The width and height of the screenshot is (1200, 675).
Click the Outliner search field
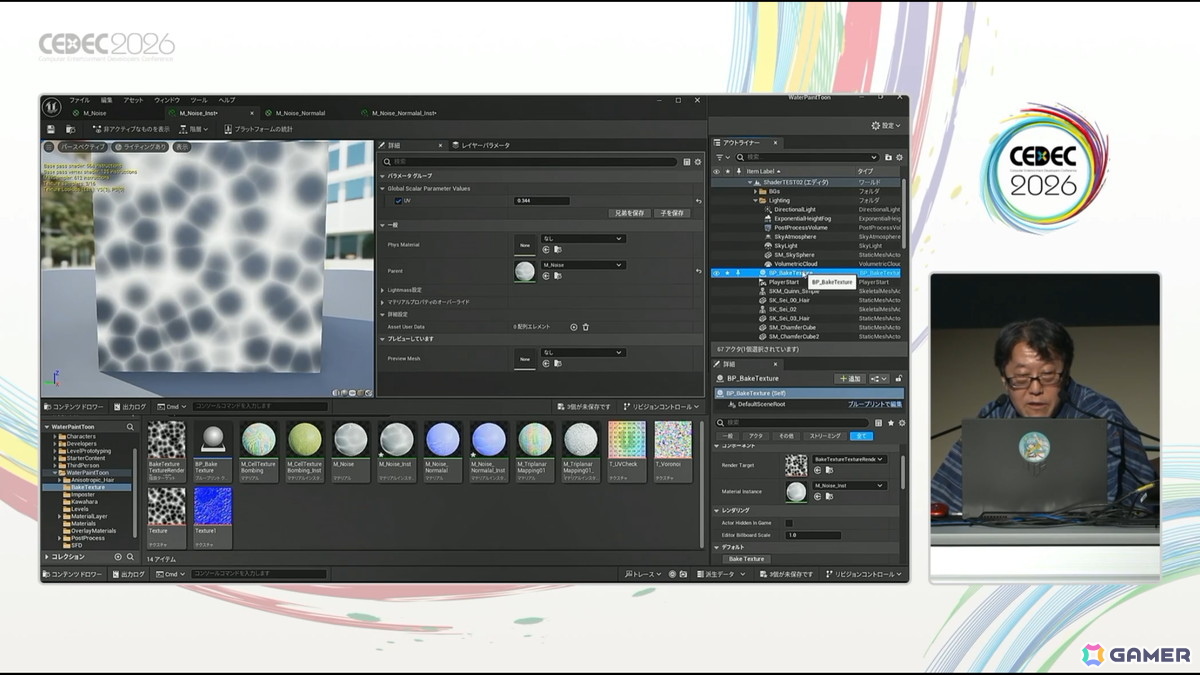click(x=807, y=157)
